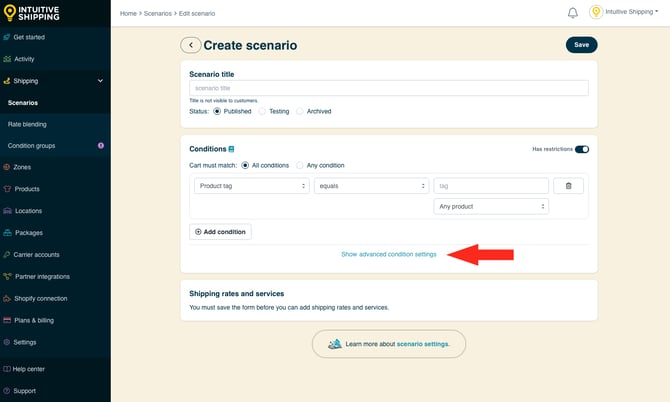Click the Shopify connection icon
The width and height of the screenshot is (670, 402).
click(7, 298)
